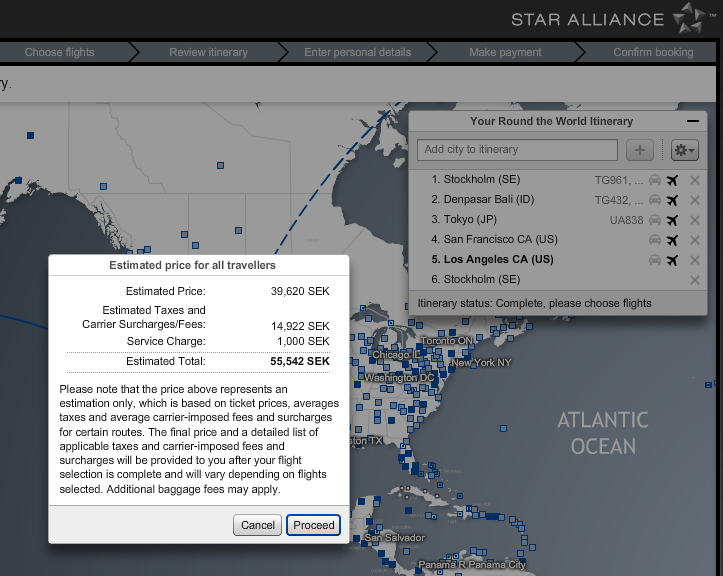Go to the Choose flights step
This screenshot has height=576, width=723.
coord(60,52)
